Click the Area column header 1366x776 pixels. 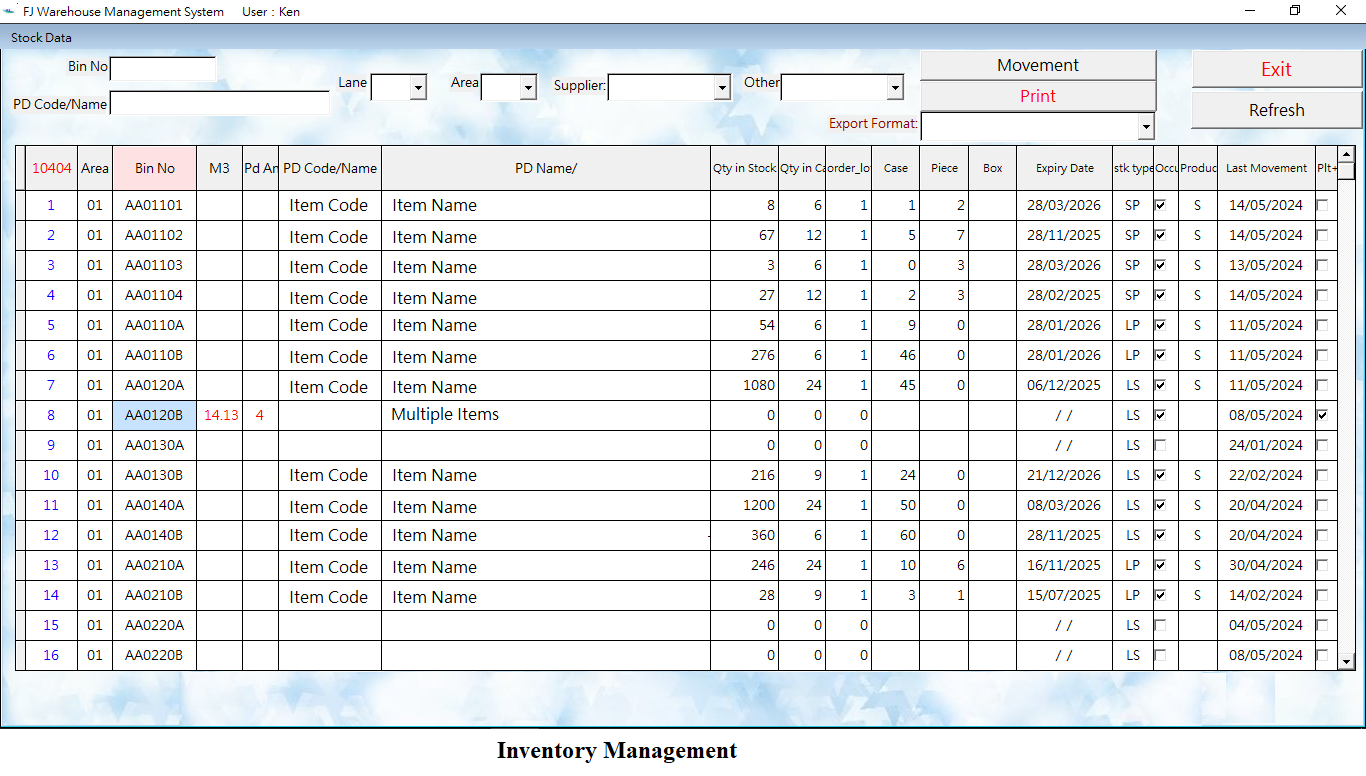pyautogui.click(x=95, y=168)
